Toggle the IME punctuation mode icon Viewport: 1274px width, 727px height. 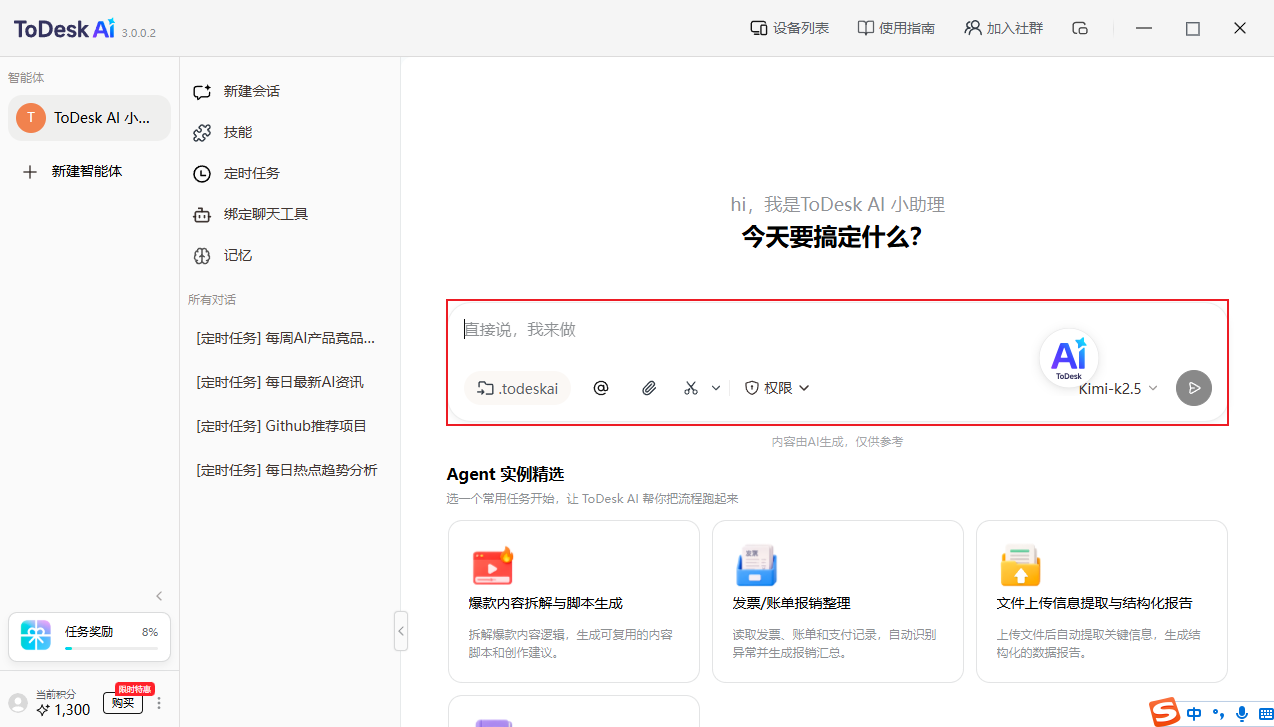[1218, 714]
